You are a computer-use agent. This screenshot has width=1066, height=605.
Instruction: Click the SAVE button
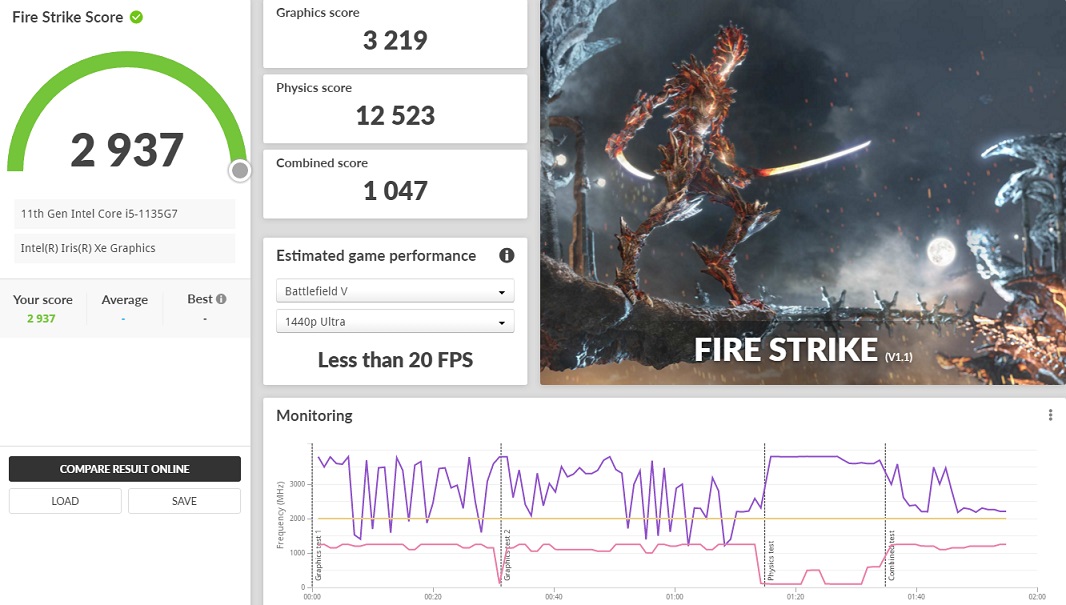tap(184, 501)
